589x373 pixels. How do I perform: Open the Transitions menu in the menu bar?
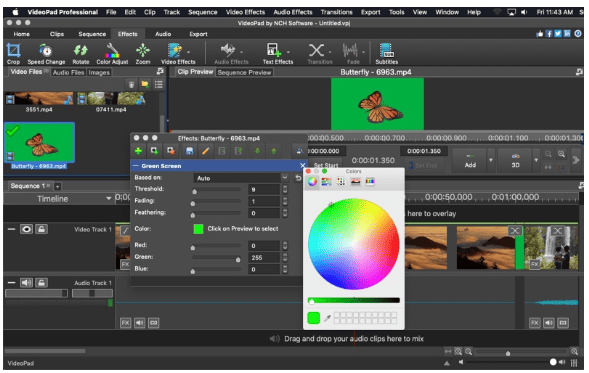coord(337,12)
